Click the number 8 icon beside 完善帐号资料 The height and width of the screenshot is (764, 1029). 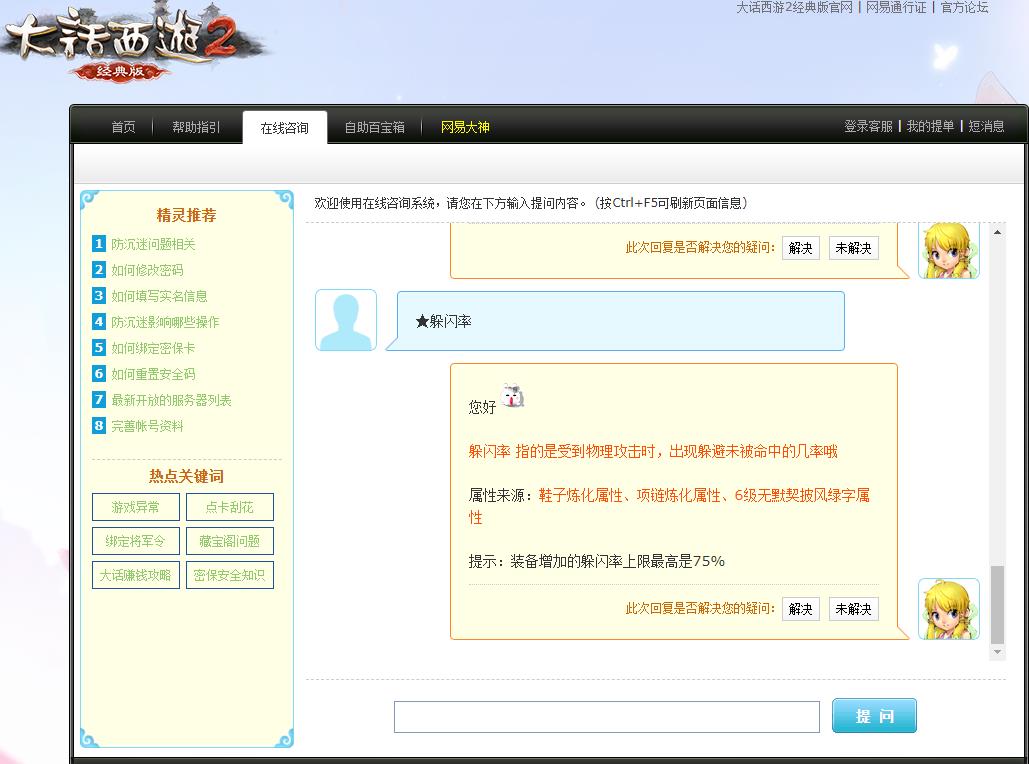(98, 426)
